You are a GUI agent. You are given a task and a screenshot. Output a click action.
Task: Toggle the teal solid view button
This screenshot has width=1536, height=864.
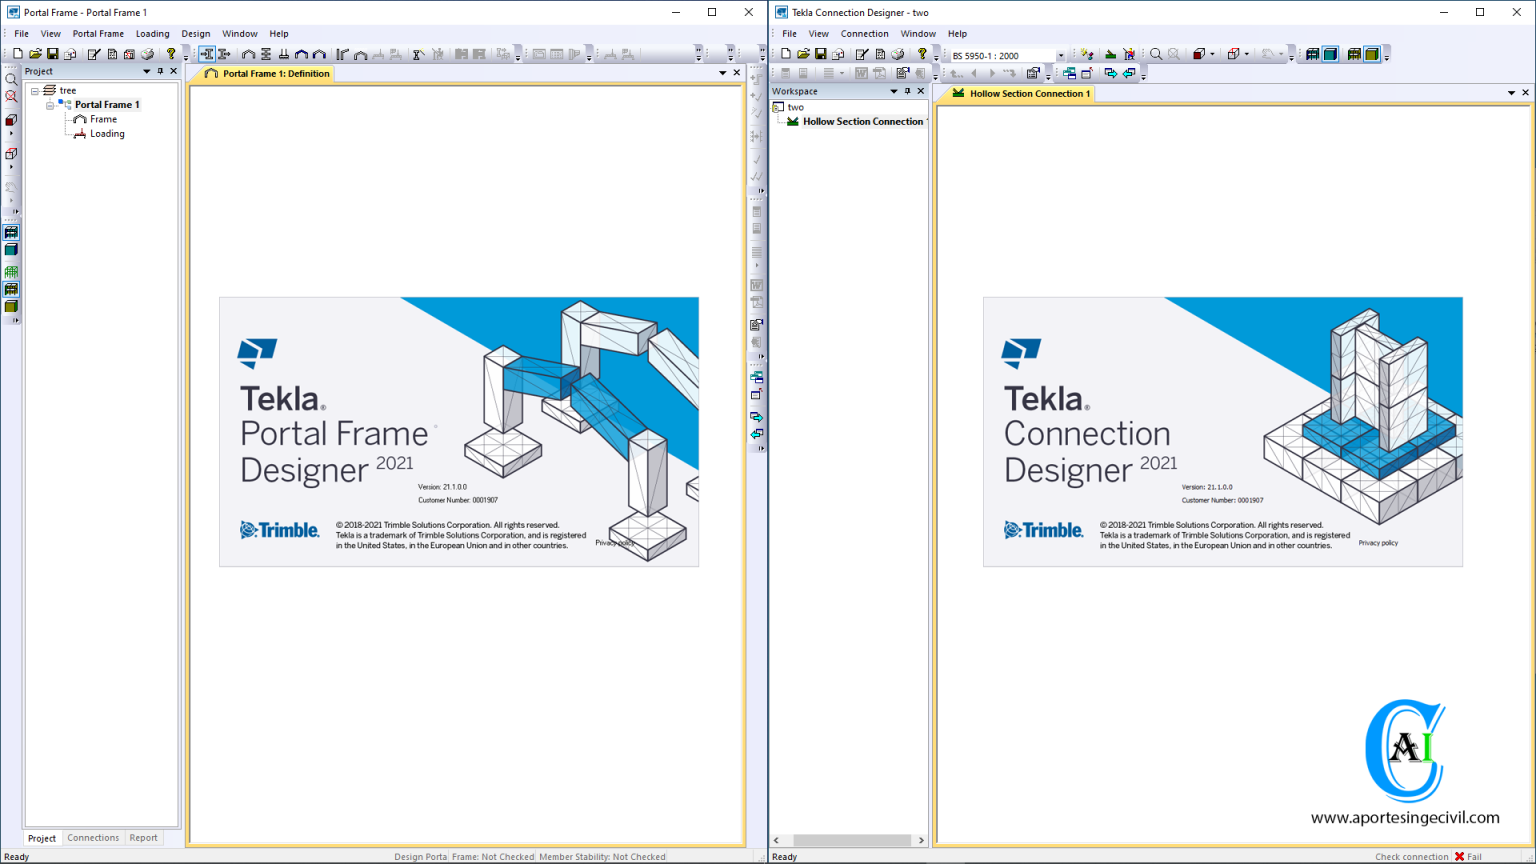coord(11,250)
